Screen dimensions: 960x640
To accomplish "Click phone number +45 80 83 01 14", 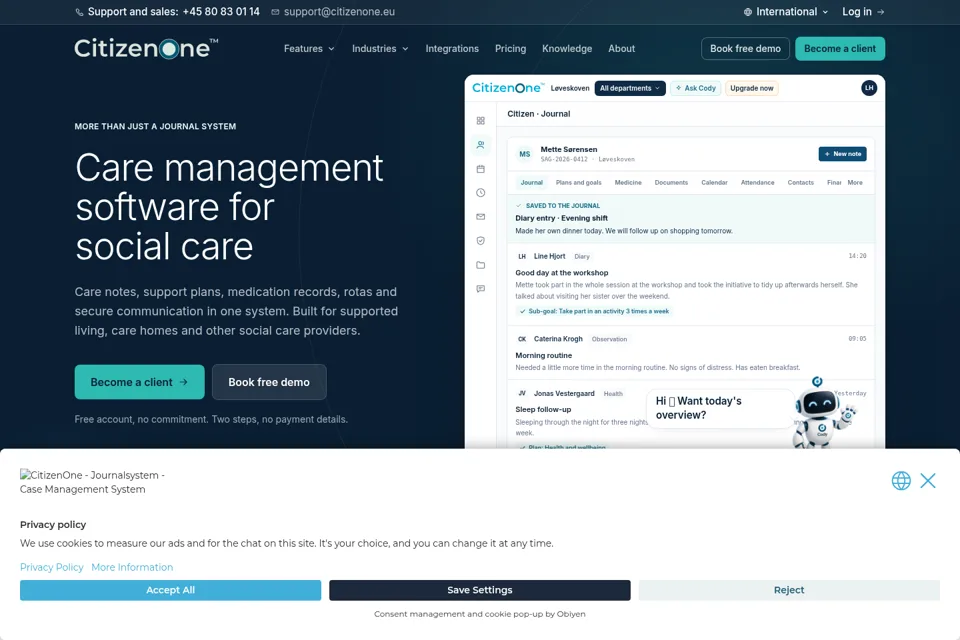I will click(221, 12).
